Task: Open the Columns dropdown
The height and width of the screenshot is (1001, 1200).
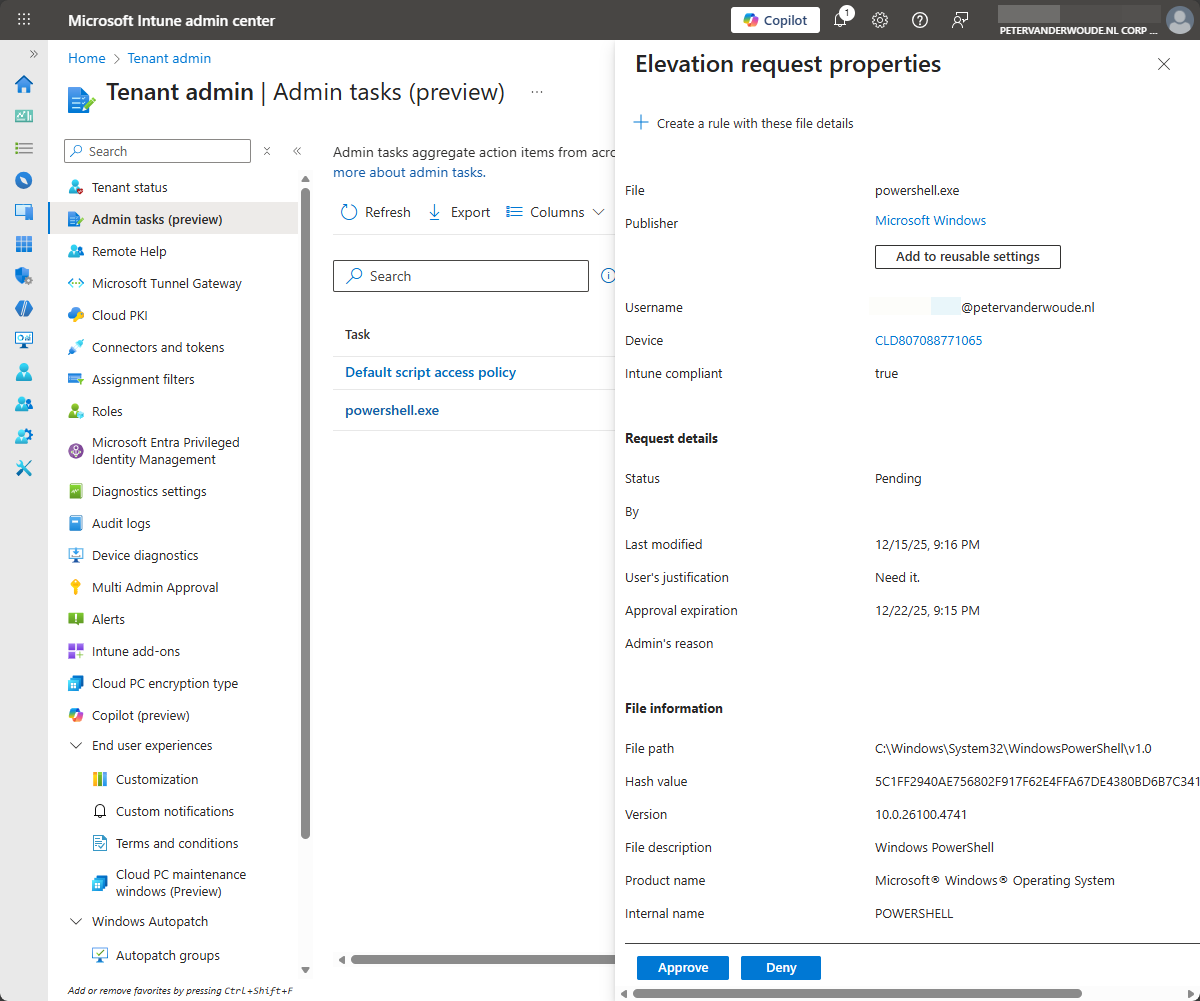Action: [556, 212]
